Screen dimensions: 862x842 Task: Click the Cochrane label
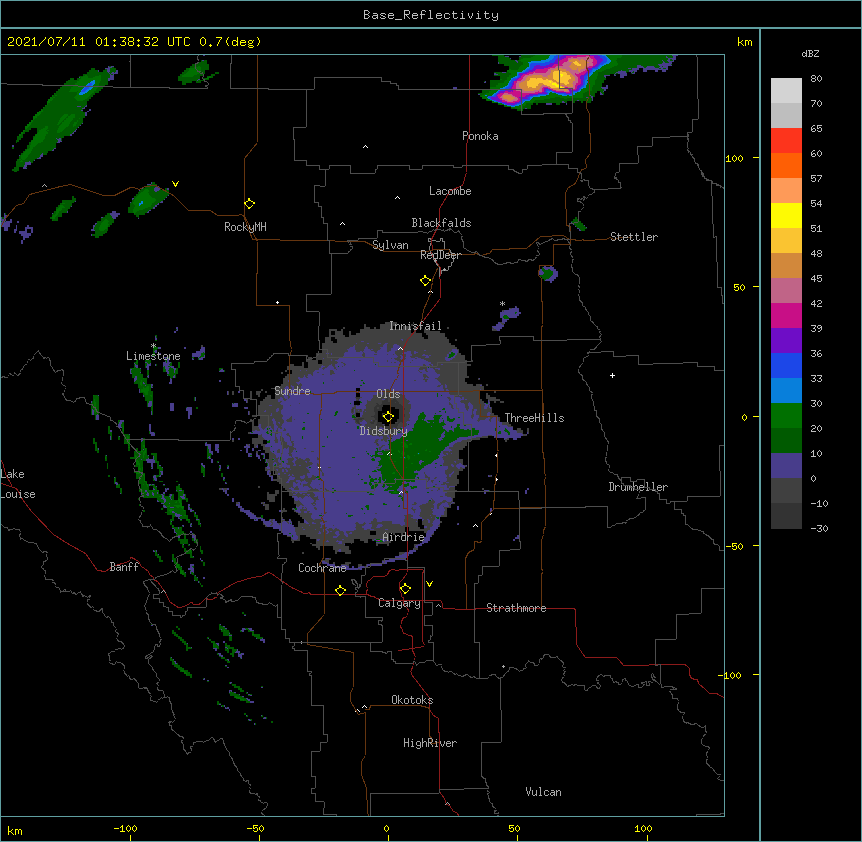[322, 568]
